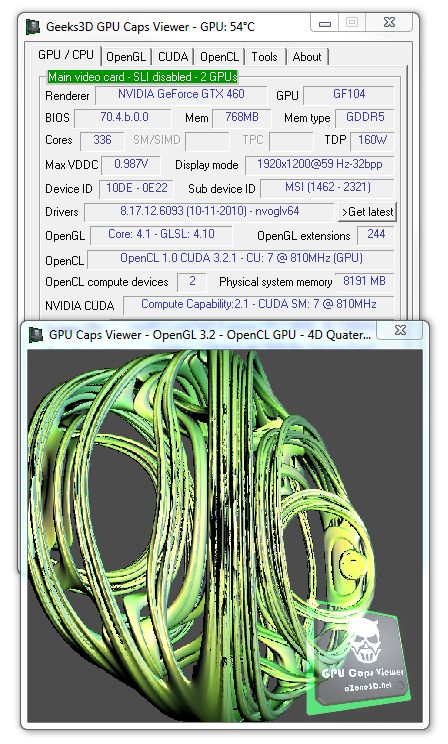
Task: Click the Main video card - SLI disabled header
Action: click(x=142, y=77)
